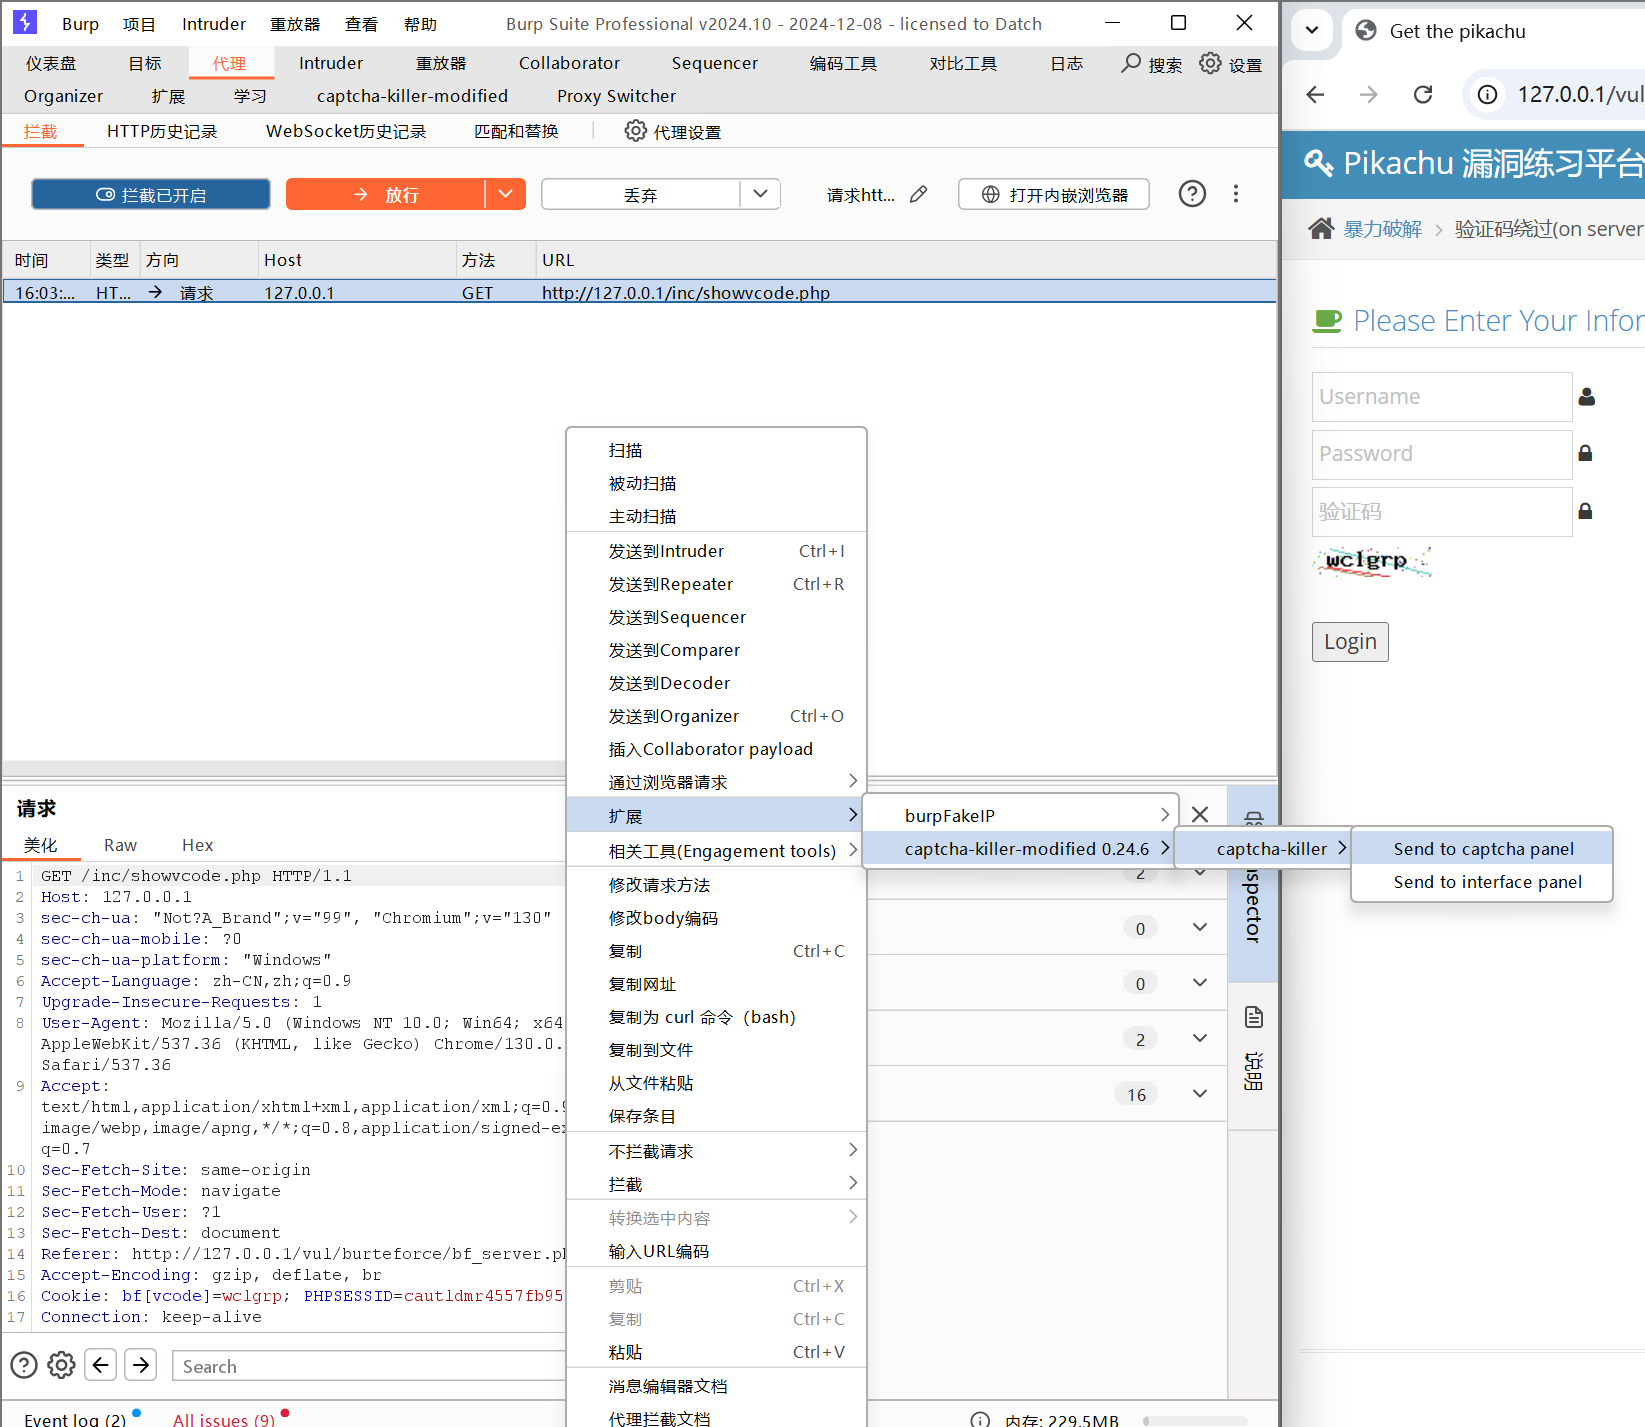Click the 放行 forward button
Screen dimensions: 1645x1427
(386, 194)
